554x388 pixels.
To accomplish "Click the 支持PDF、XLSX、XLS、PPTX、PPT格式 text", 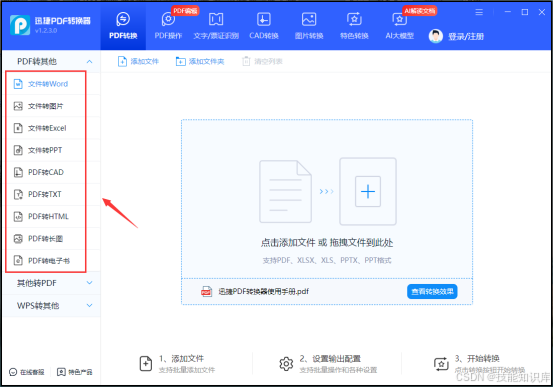I will [x=327, y=260].
